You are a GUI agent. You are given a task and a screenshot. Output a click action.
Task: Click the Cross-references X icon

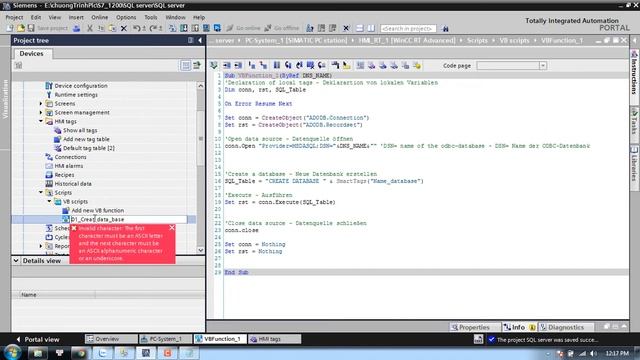pyautogui.click(x=346, y=28)
